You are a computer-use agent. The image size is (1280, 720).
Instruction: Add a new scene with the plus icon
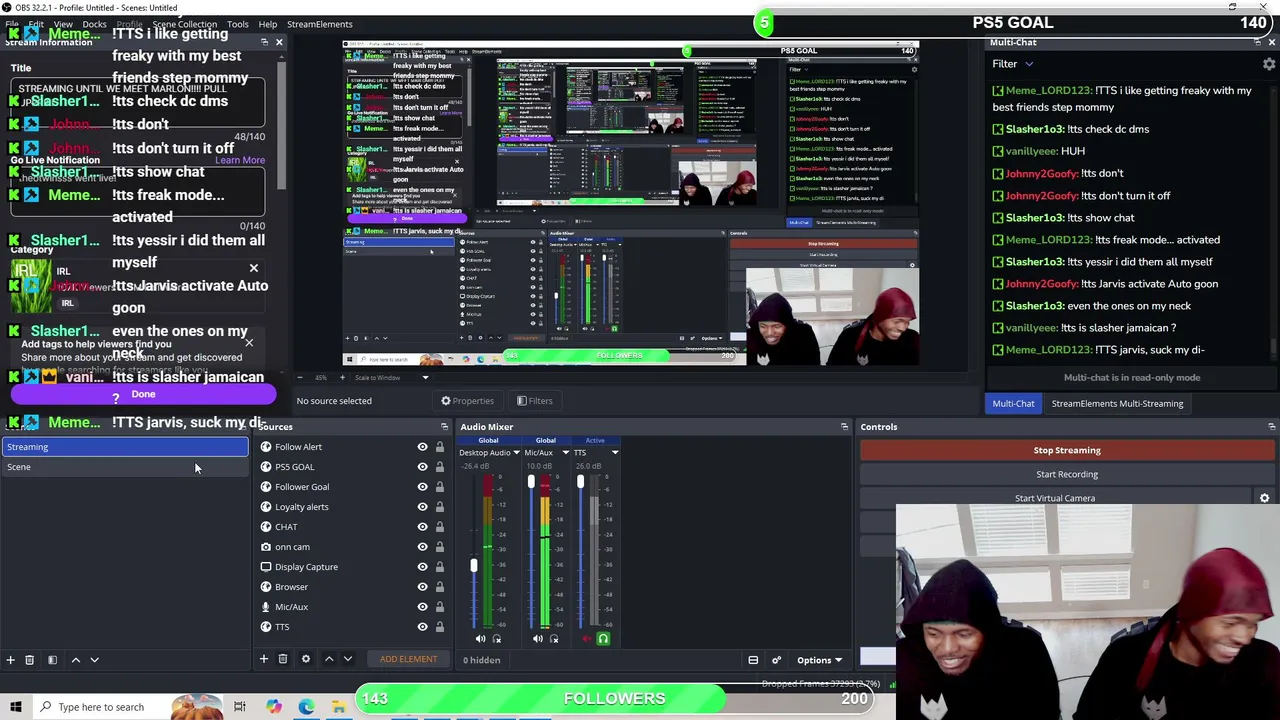coord(11,660)
